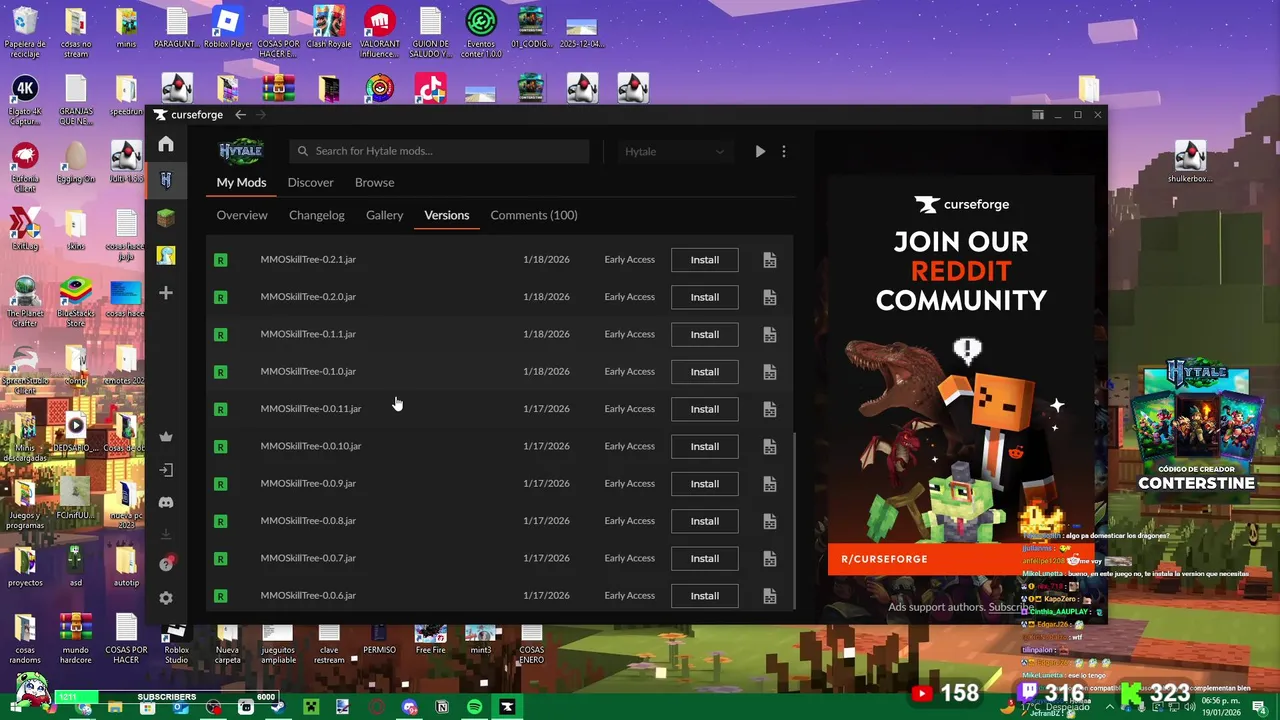Click the versions list vertical scrollbar
Image resolution: width=1280 pixels, height=720 pixels.
793,519
